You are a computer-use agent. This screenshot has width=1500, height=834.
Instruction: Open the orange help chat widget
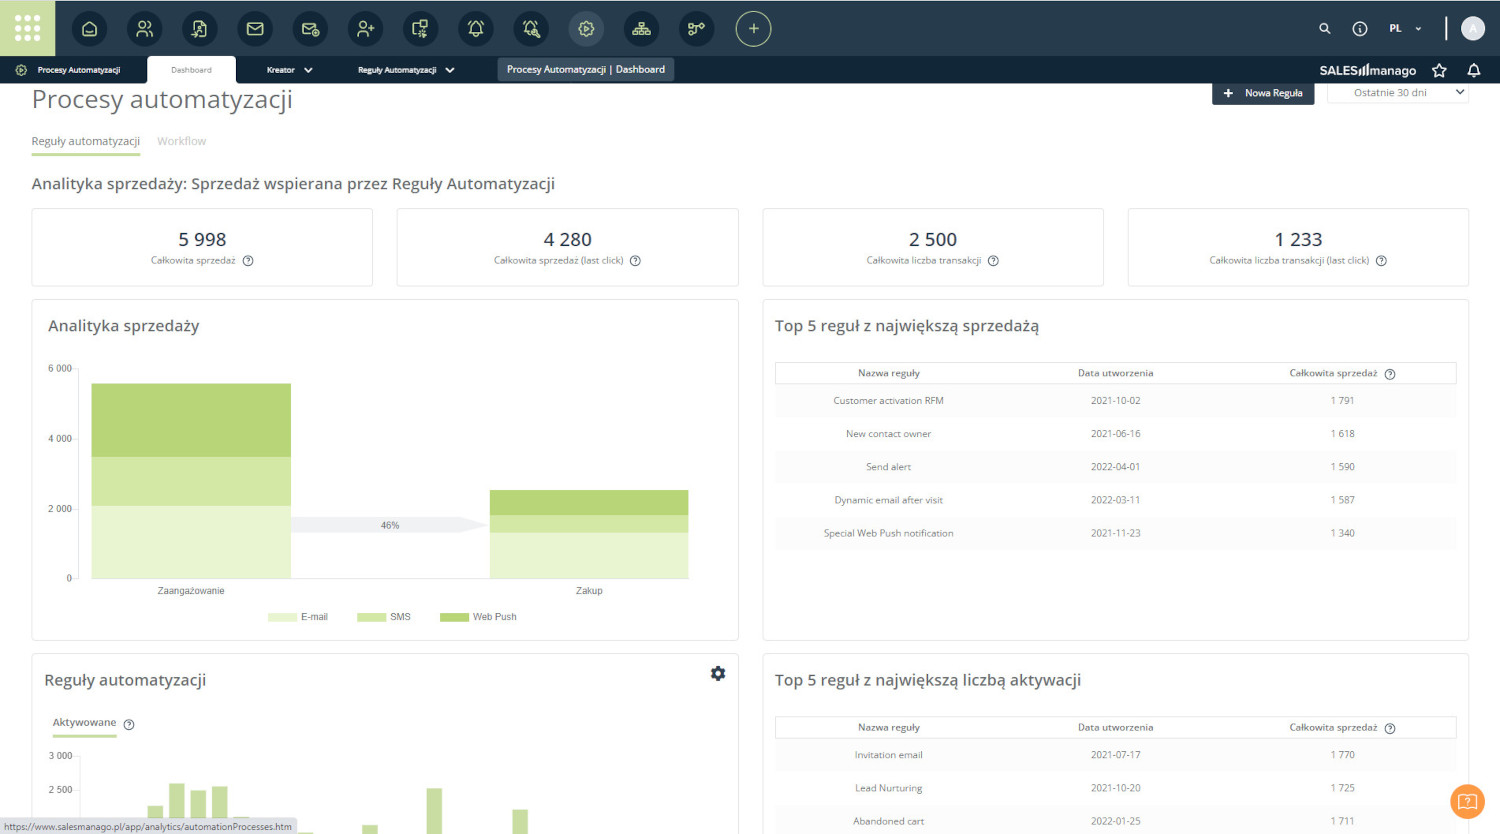(1467, 802)
